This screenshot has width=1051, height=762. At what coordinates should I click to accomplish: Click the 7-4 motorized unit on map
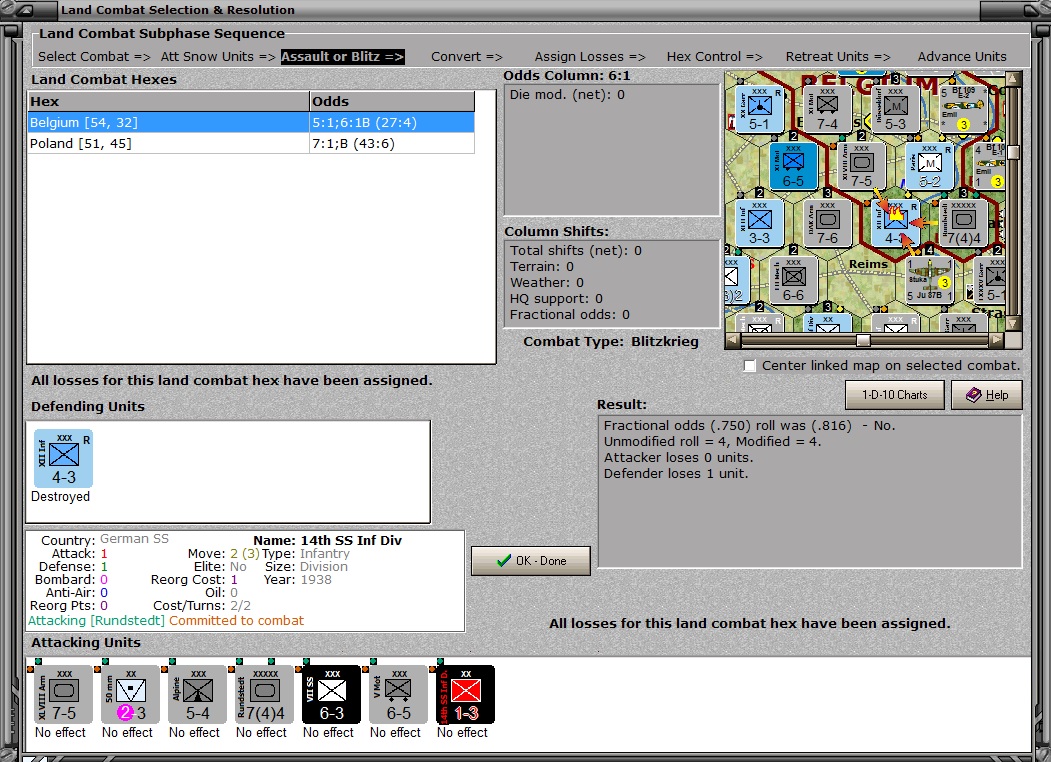[827, 109]
